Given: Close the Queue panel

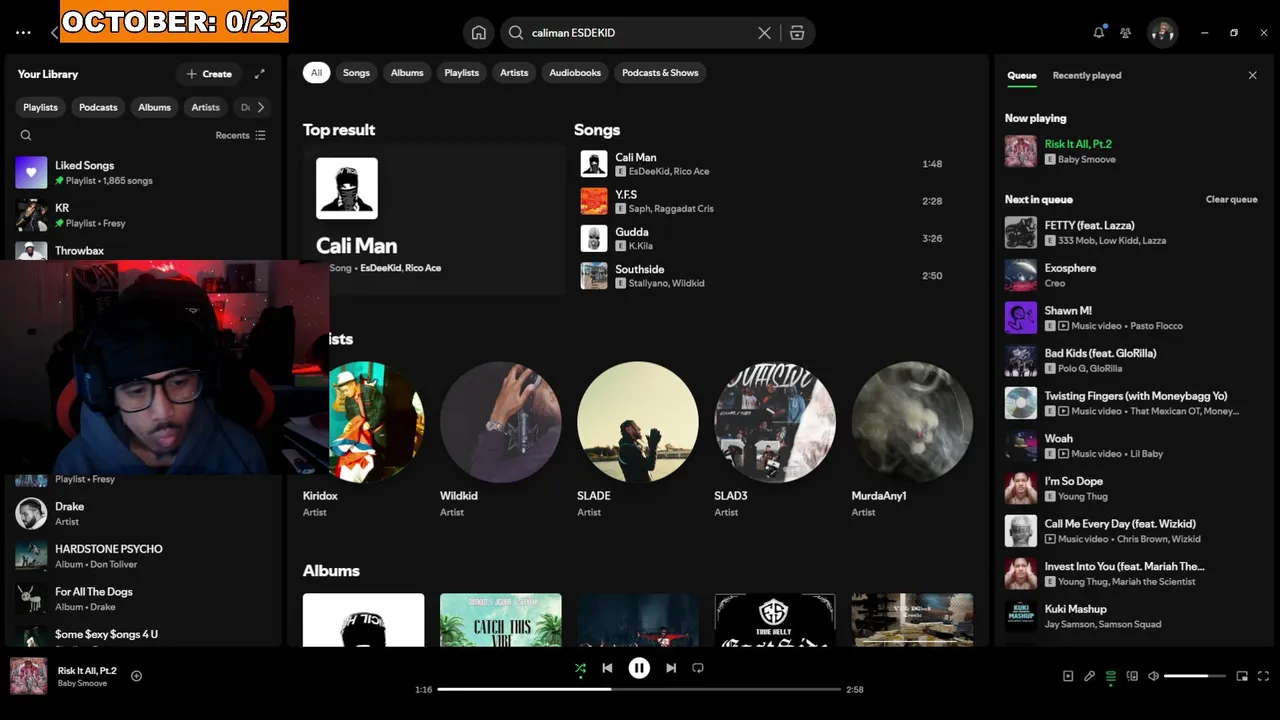Looking at the screenshot, I should [x=1252, y=75].
